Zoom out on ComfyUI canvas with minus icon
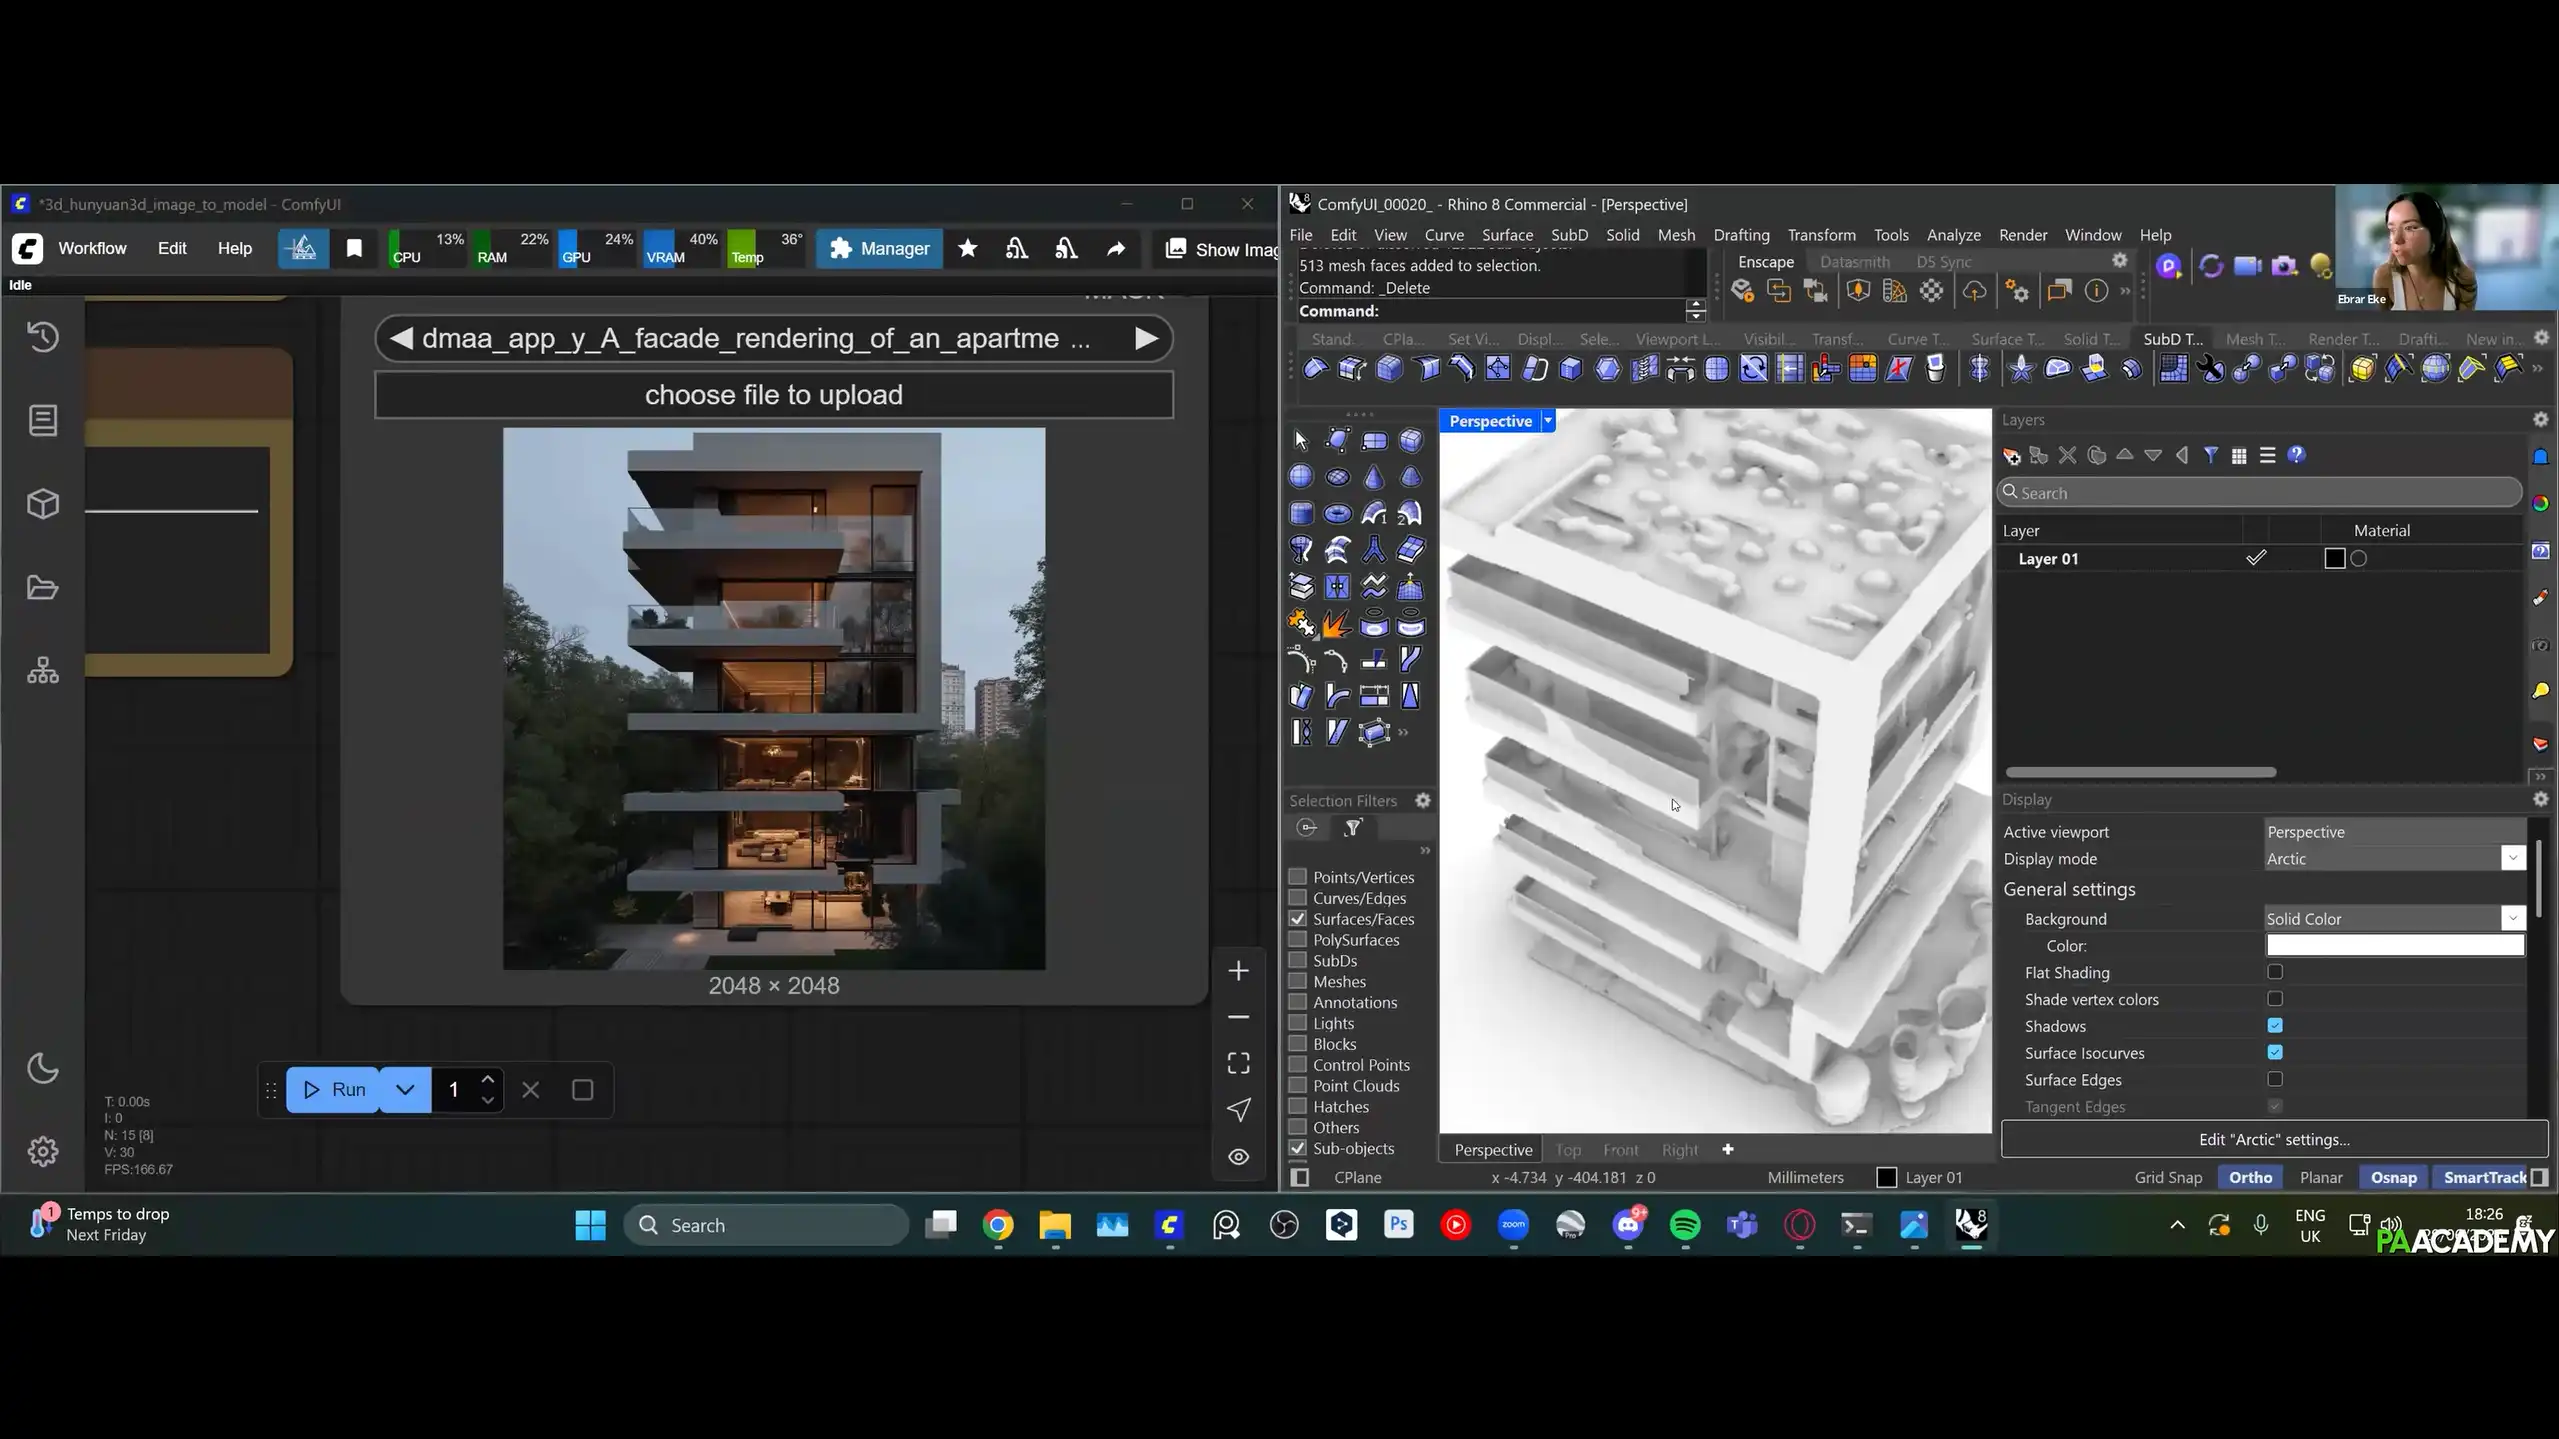 pos(1238,1017)
